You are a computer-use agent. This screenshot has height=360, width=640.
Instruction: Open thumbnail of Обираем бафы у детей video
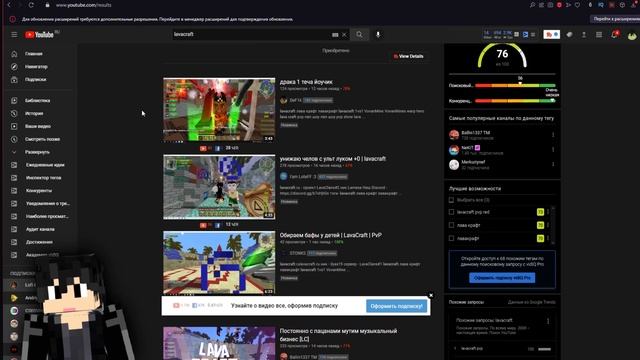tap(219, 263)
